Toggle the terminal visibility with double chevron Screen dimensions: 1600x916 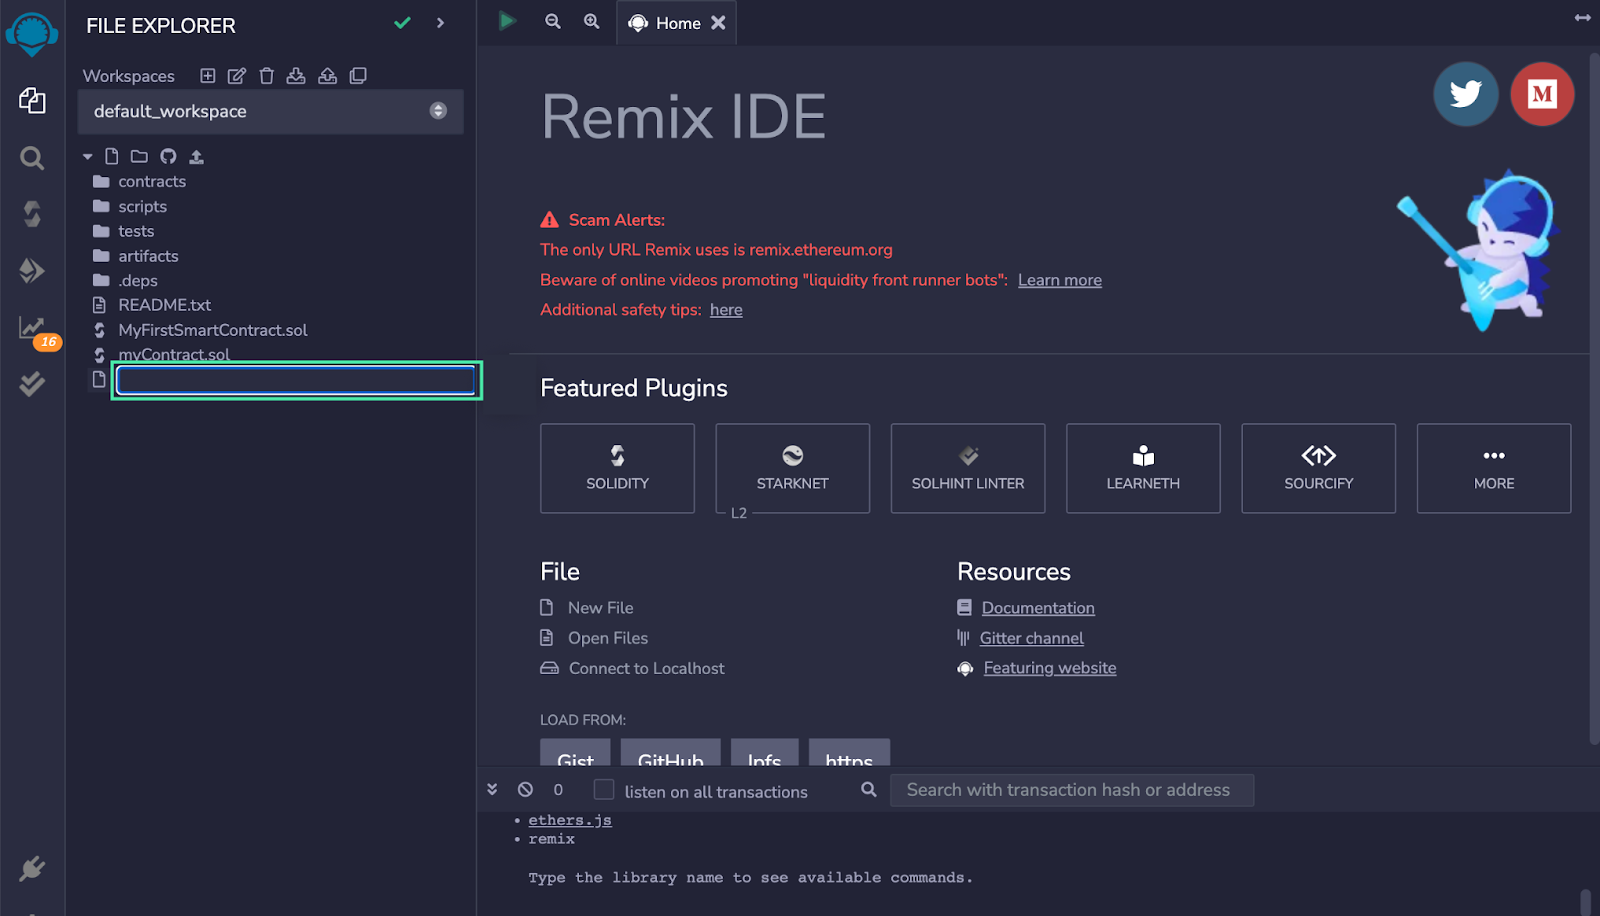[x=492, y=789]
